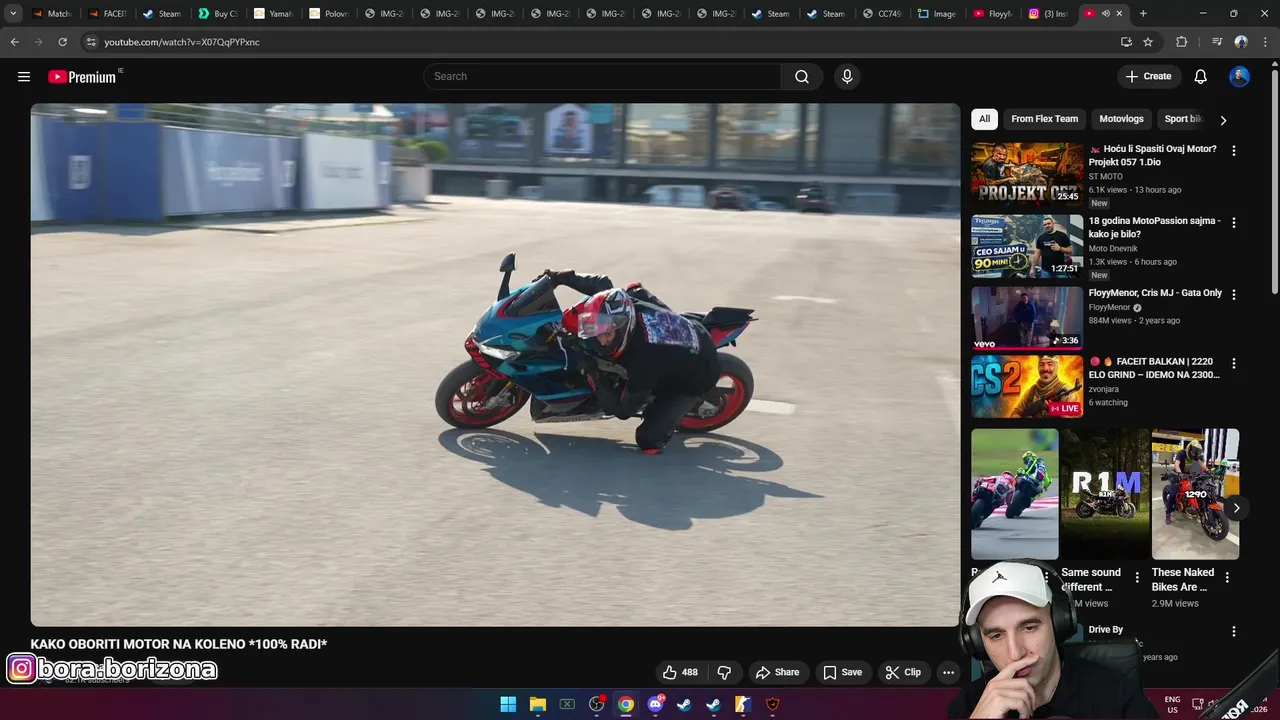This screenshot has width=1280, height=720.
Task: Switch to the FloyyMenor browser tab
Action: click(x=992, y=13)
